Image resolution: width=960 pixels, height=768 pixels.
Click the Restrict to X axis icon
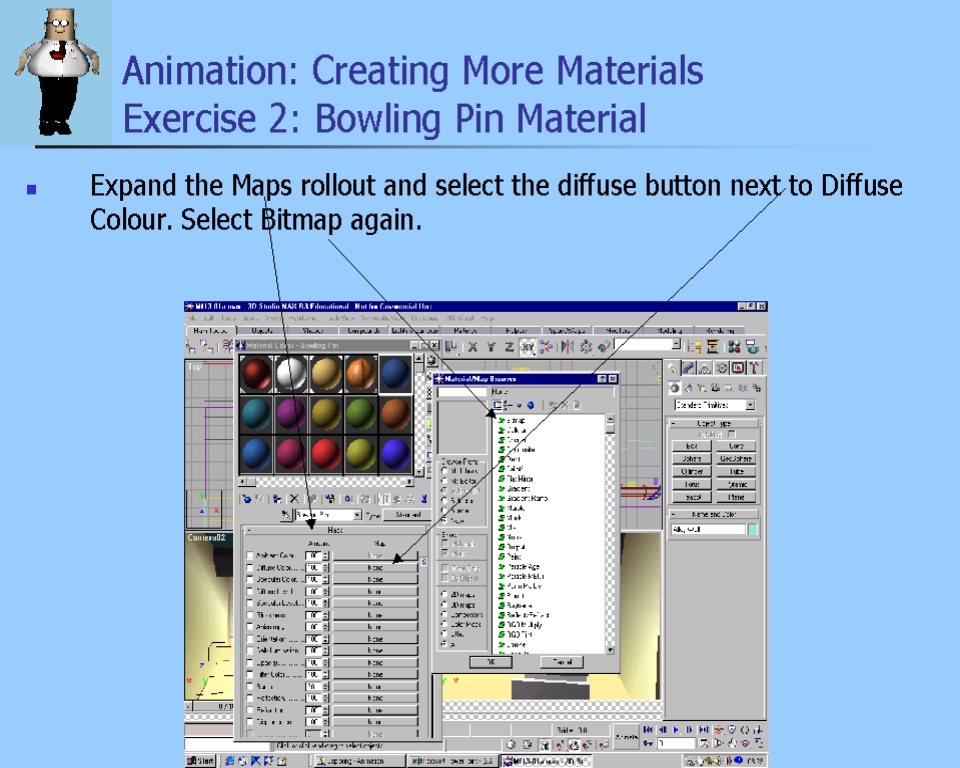point(472,347)
